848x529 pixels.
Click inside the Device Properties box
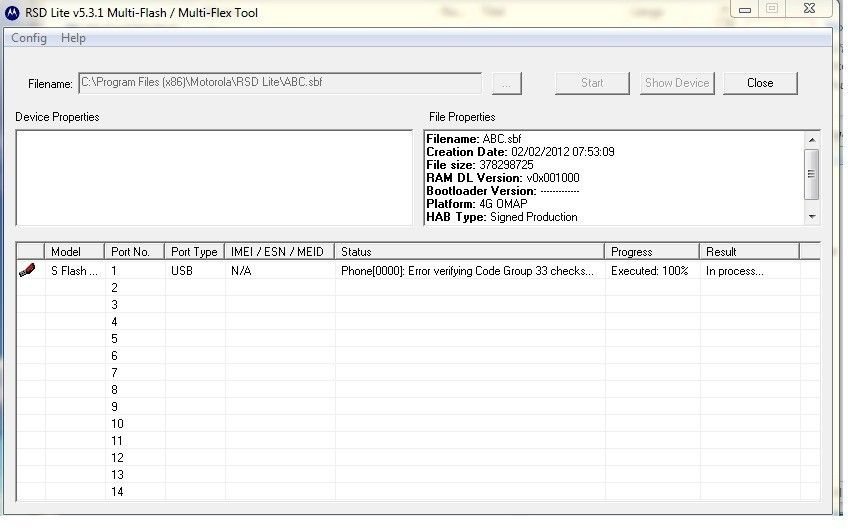pyautogui.click(x=214, y=177)
